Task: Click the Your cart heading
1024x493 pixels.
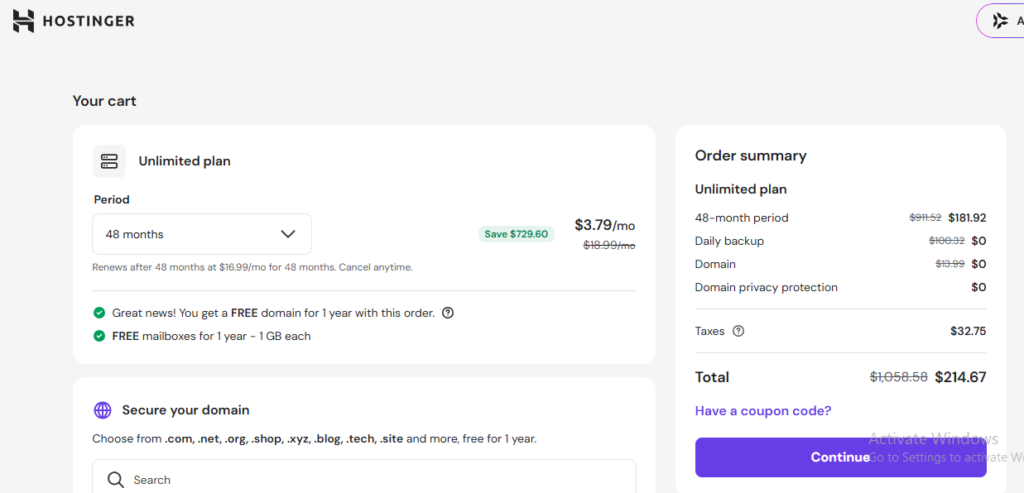Action: [x=104, y=101]
